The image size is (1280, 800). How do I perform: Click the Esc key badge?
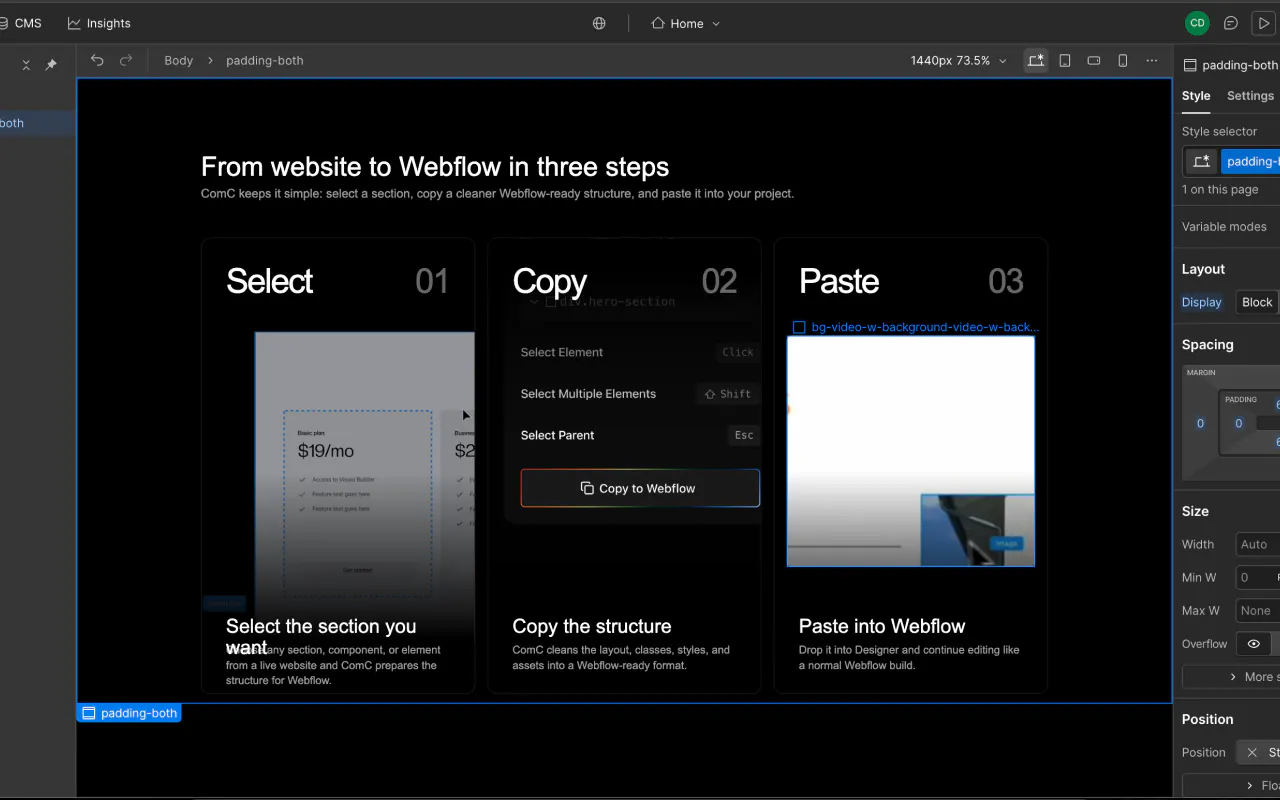(744, 435)
